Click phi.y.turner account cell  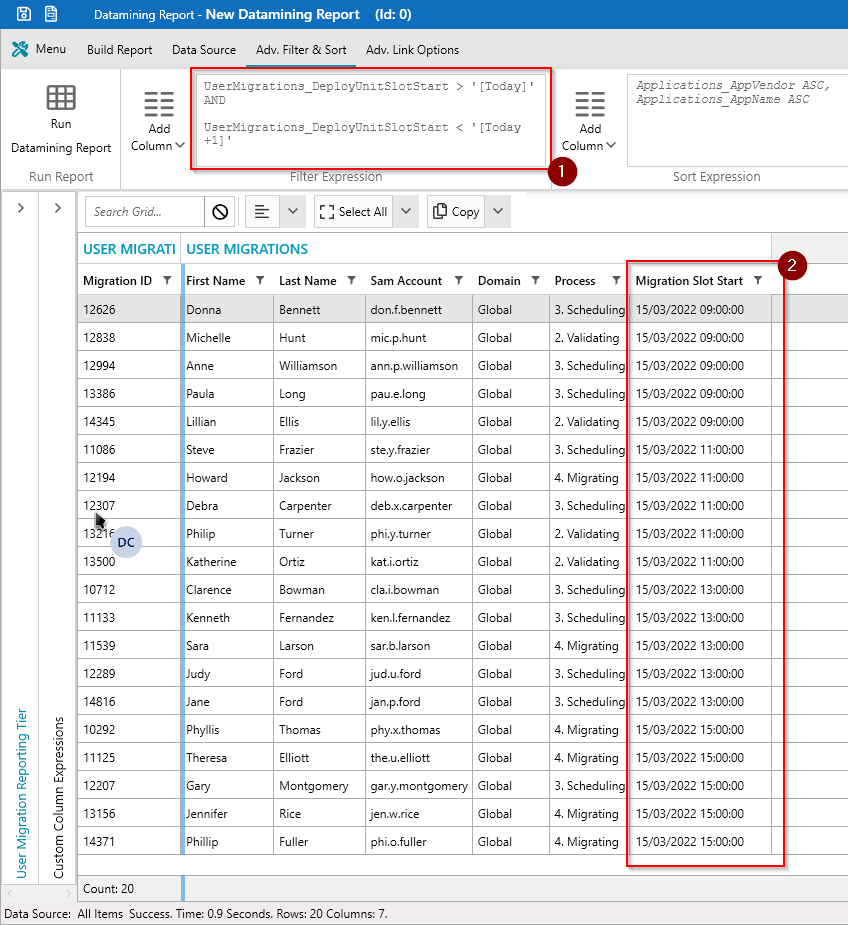click(418, 534)
